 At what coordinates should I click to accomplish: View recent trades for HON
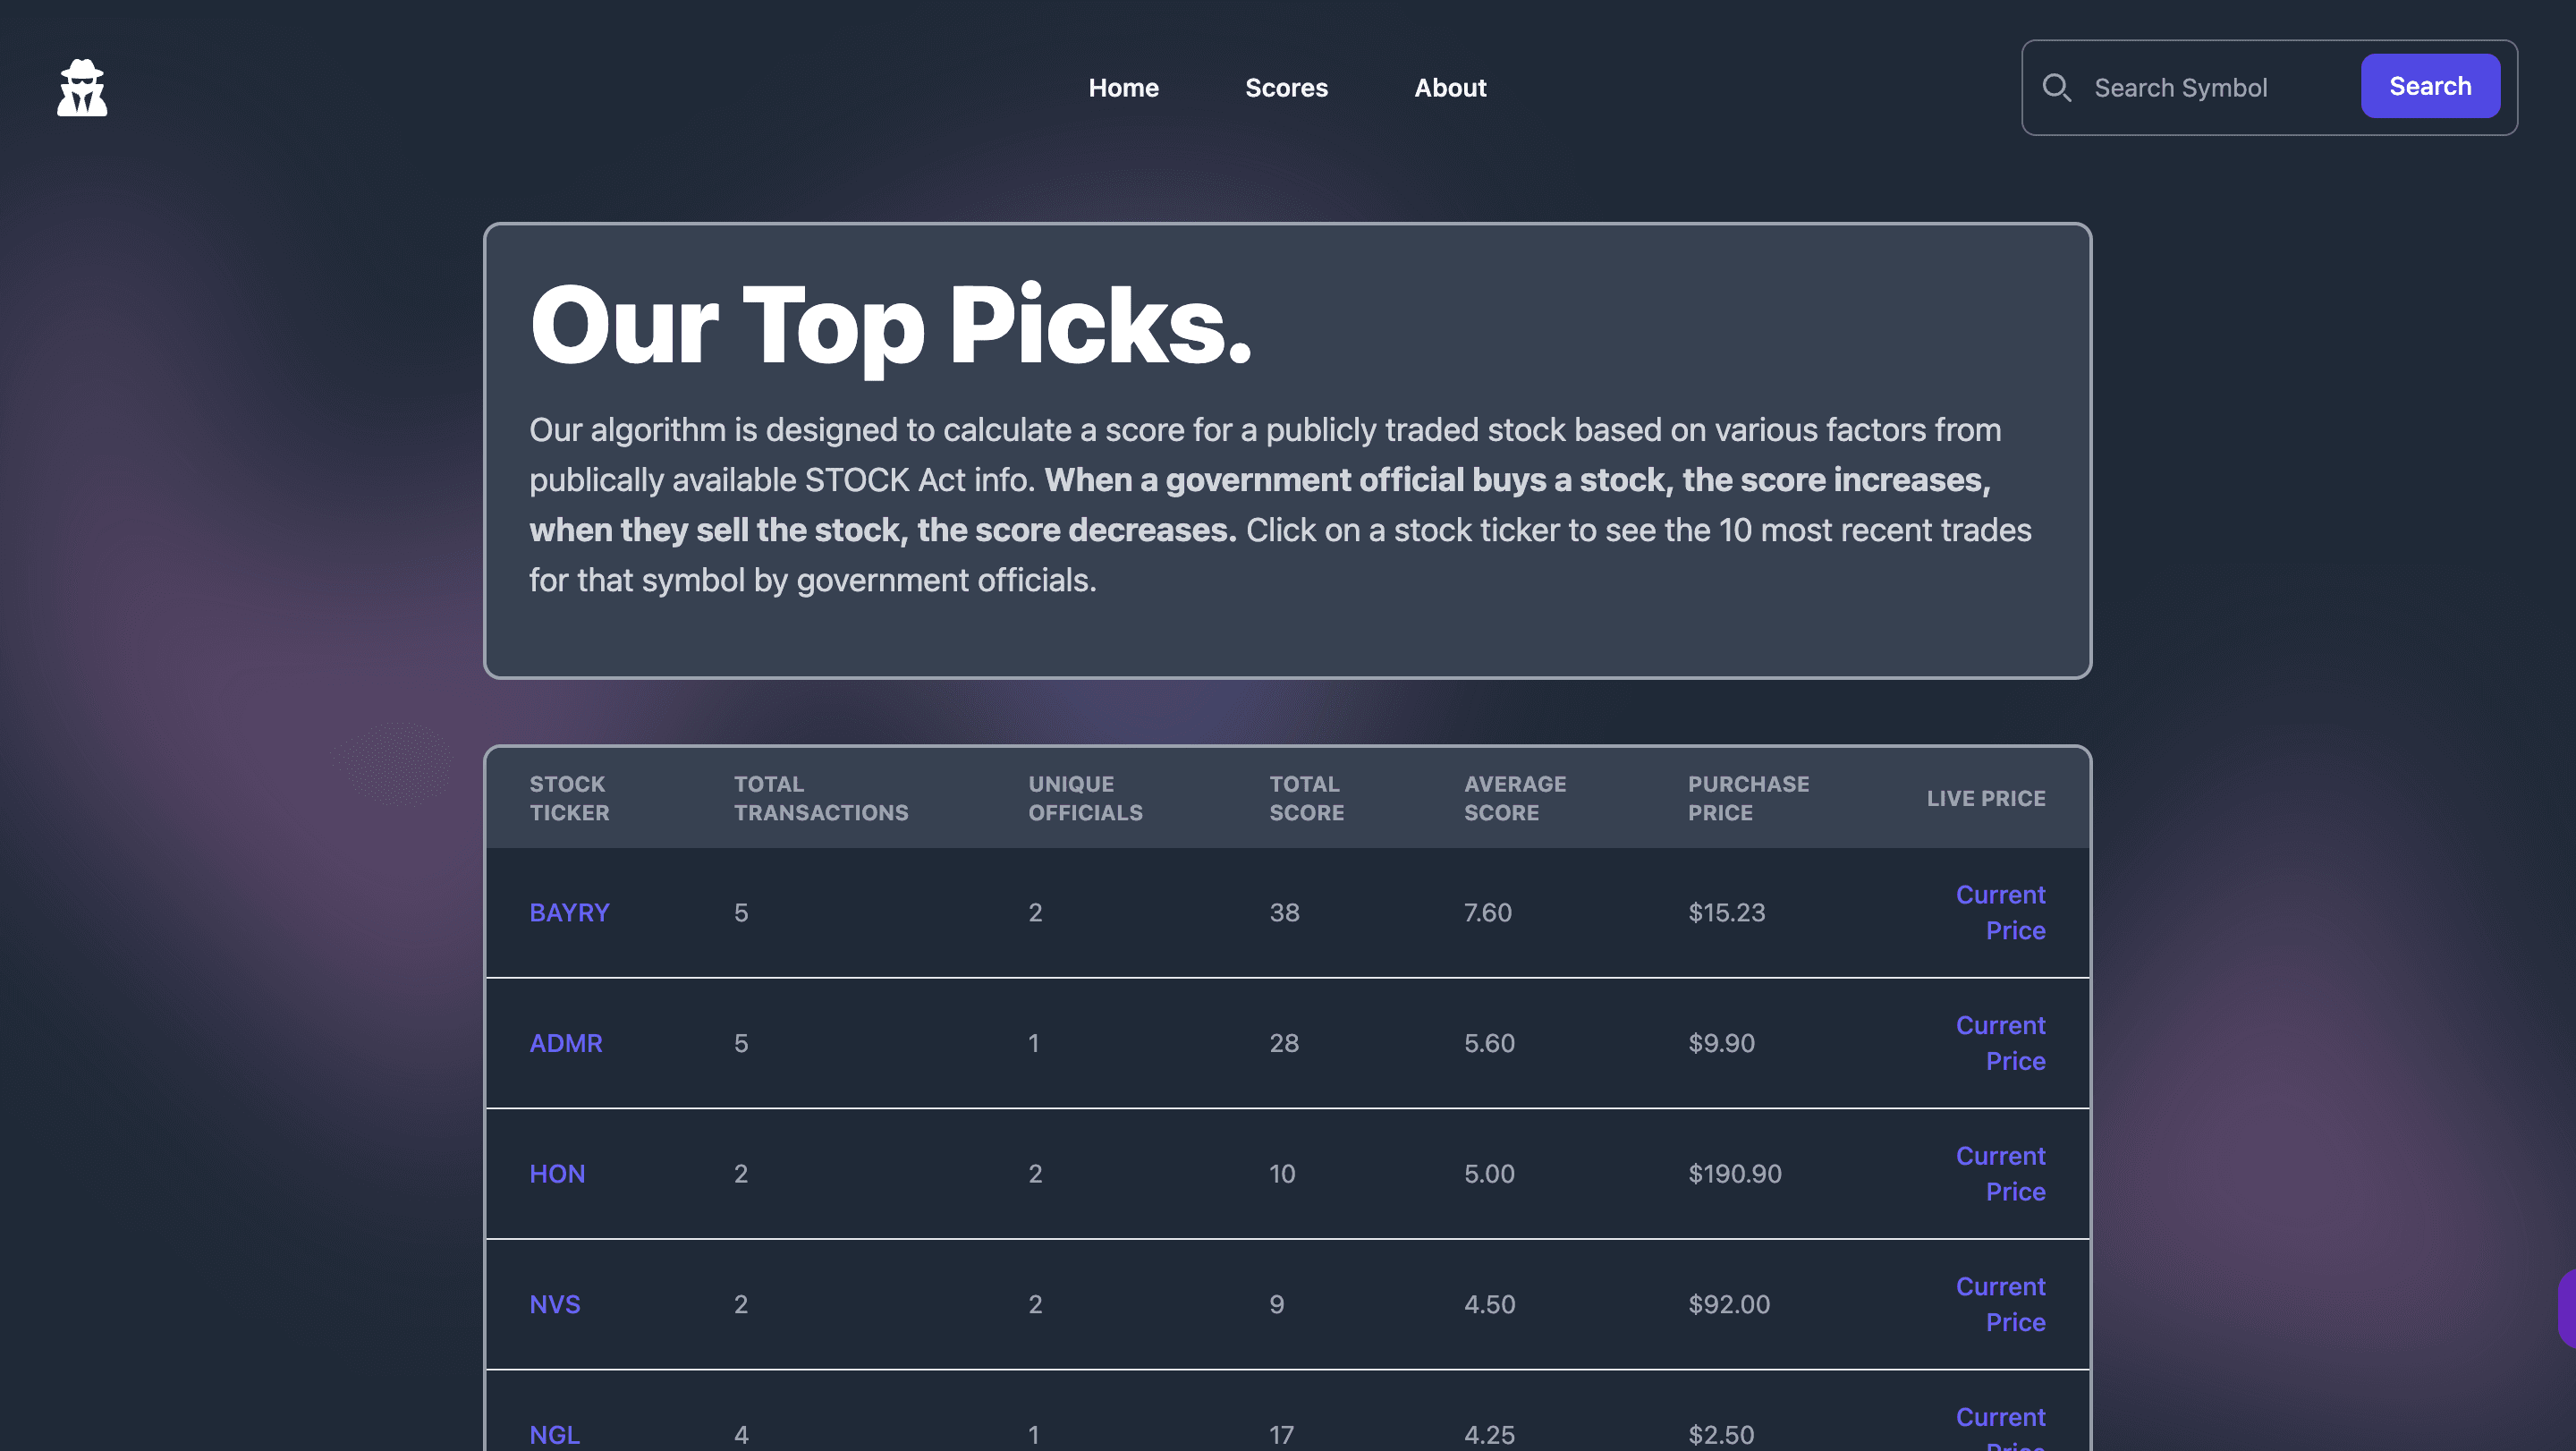click(557, 1173)
